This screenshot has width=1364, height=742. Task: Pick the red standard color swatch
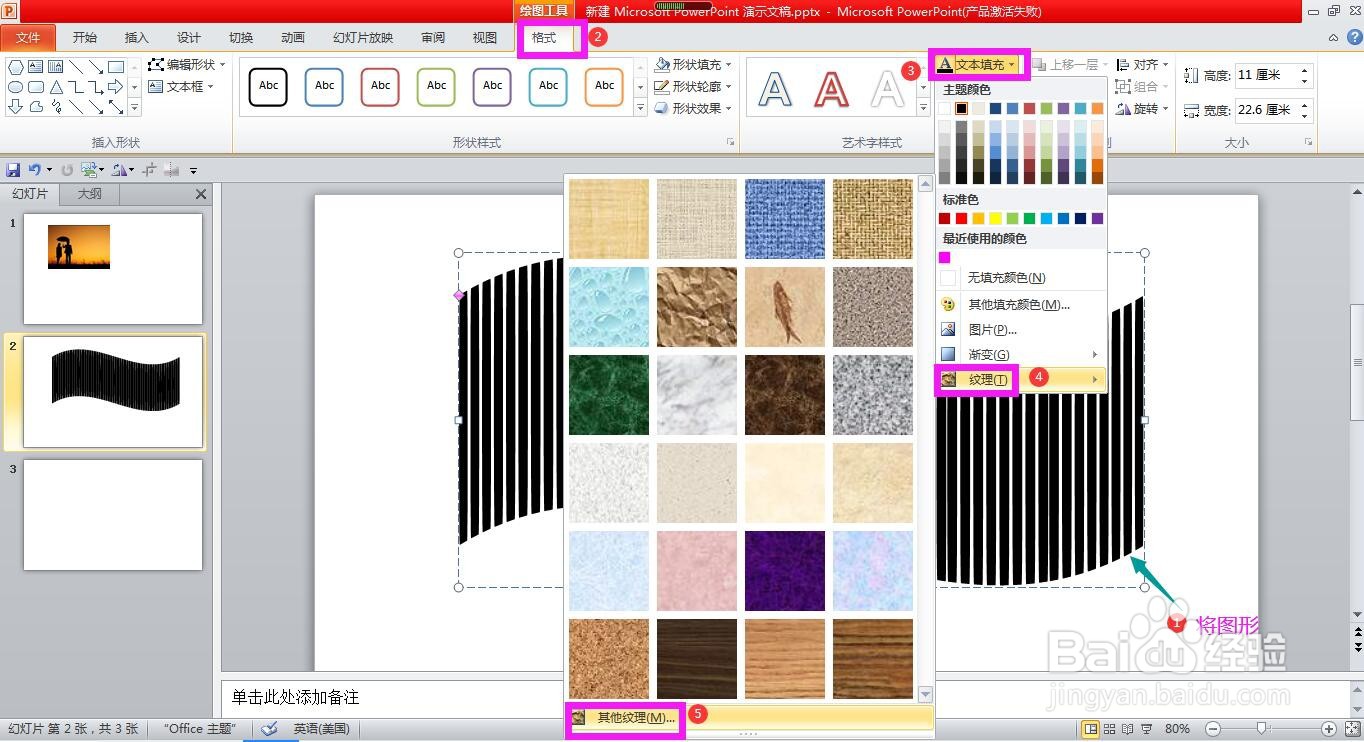coord(962,219)
